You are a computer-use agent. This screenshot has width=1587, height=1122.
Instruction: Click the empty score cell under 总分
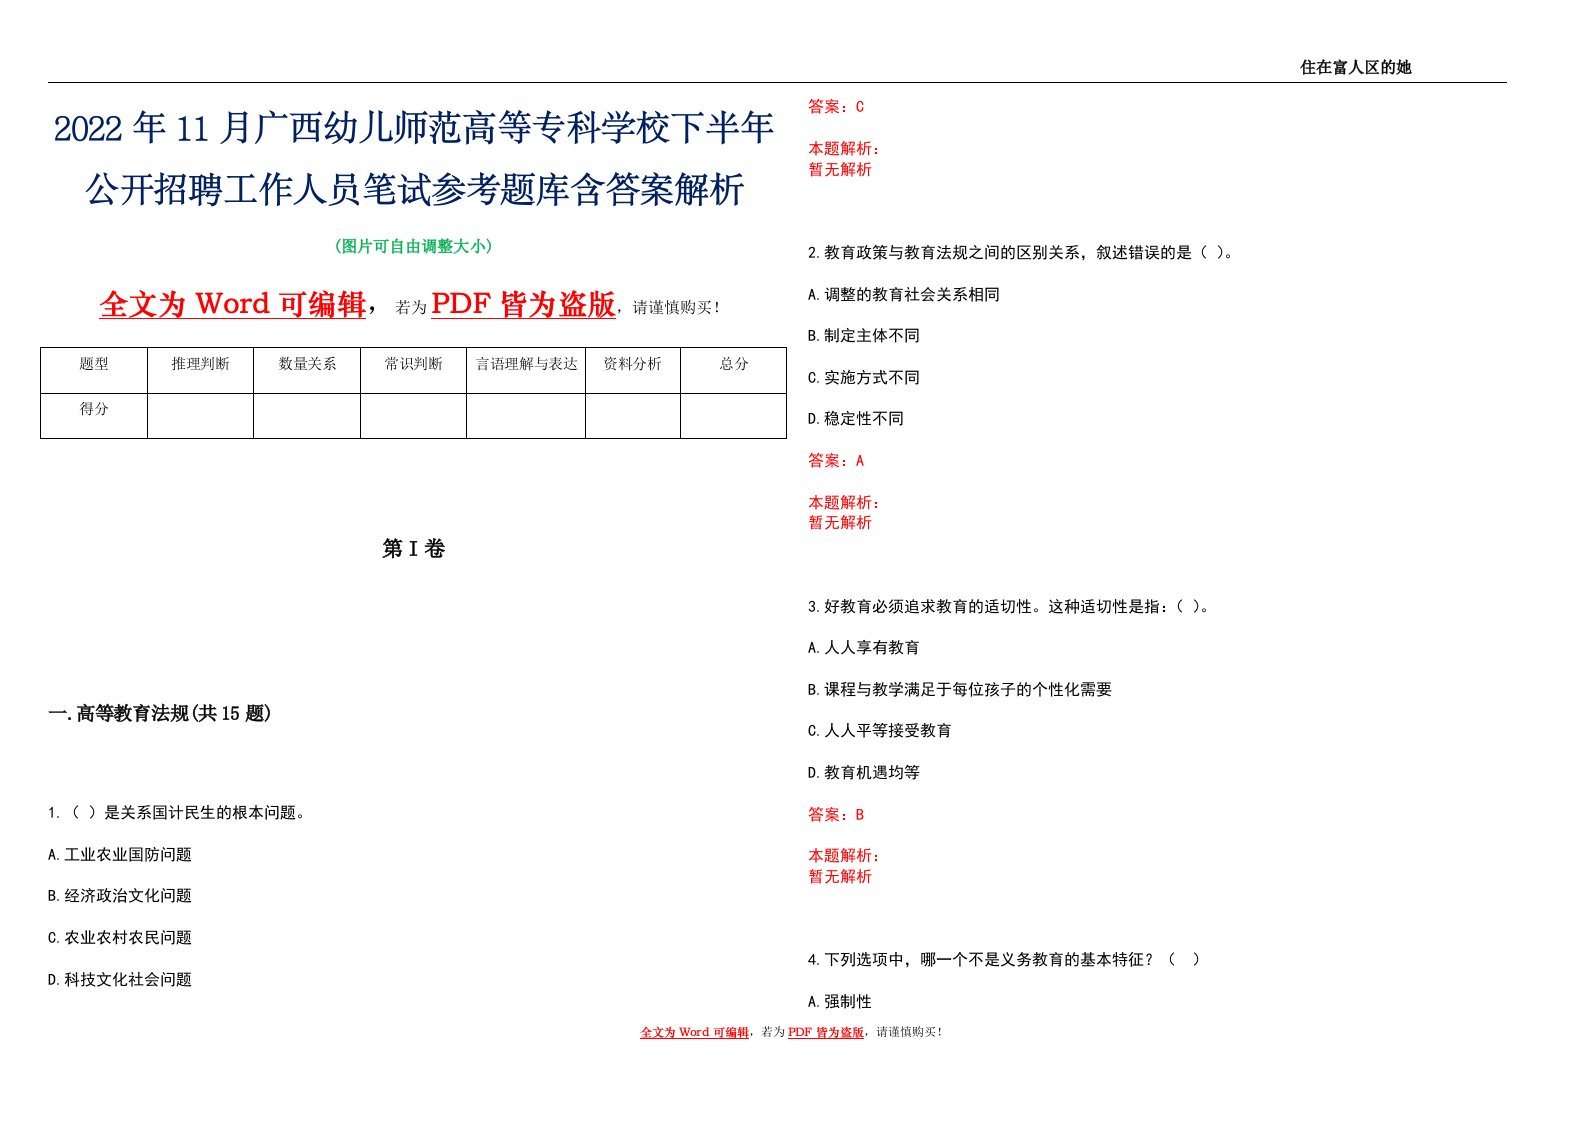(734, 416)
